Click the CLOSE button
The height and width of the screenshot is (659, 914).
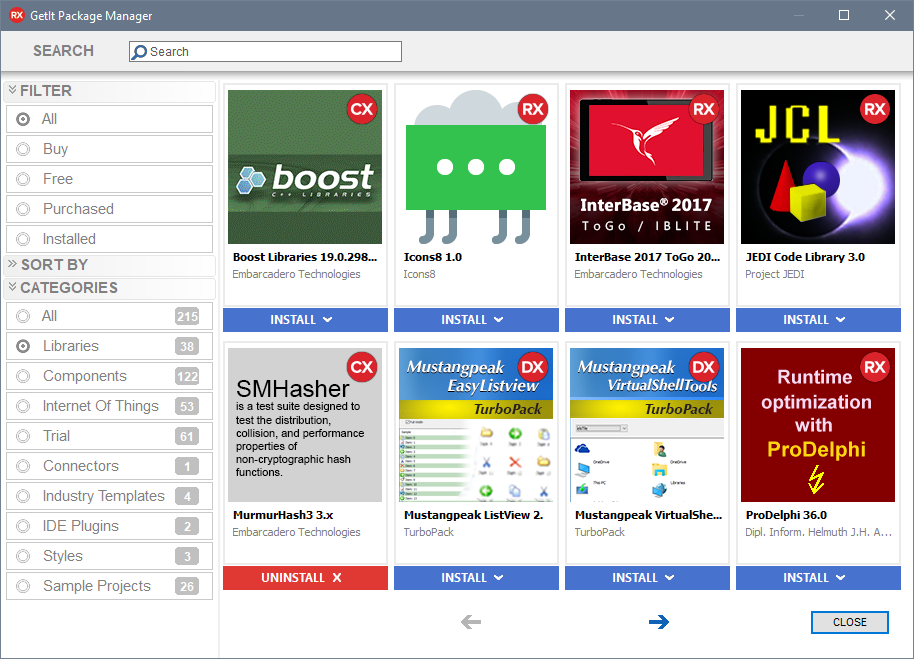click(849, 622)
